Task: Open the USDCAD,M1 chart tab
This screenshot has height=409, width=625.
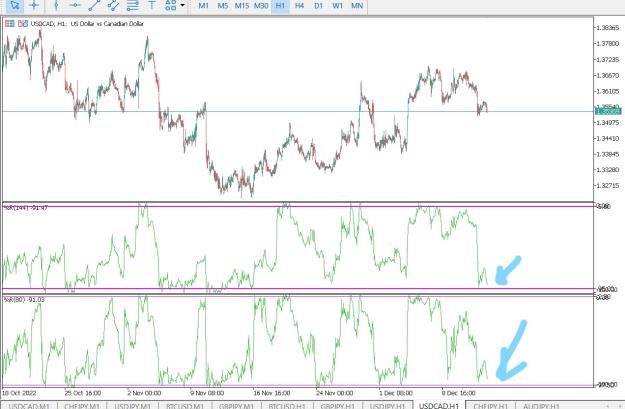Action: 29,405
